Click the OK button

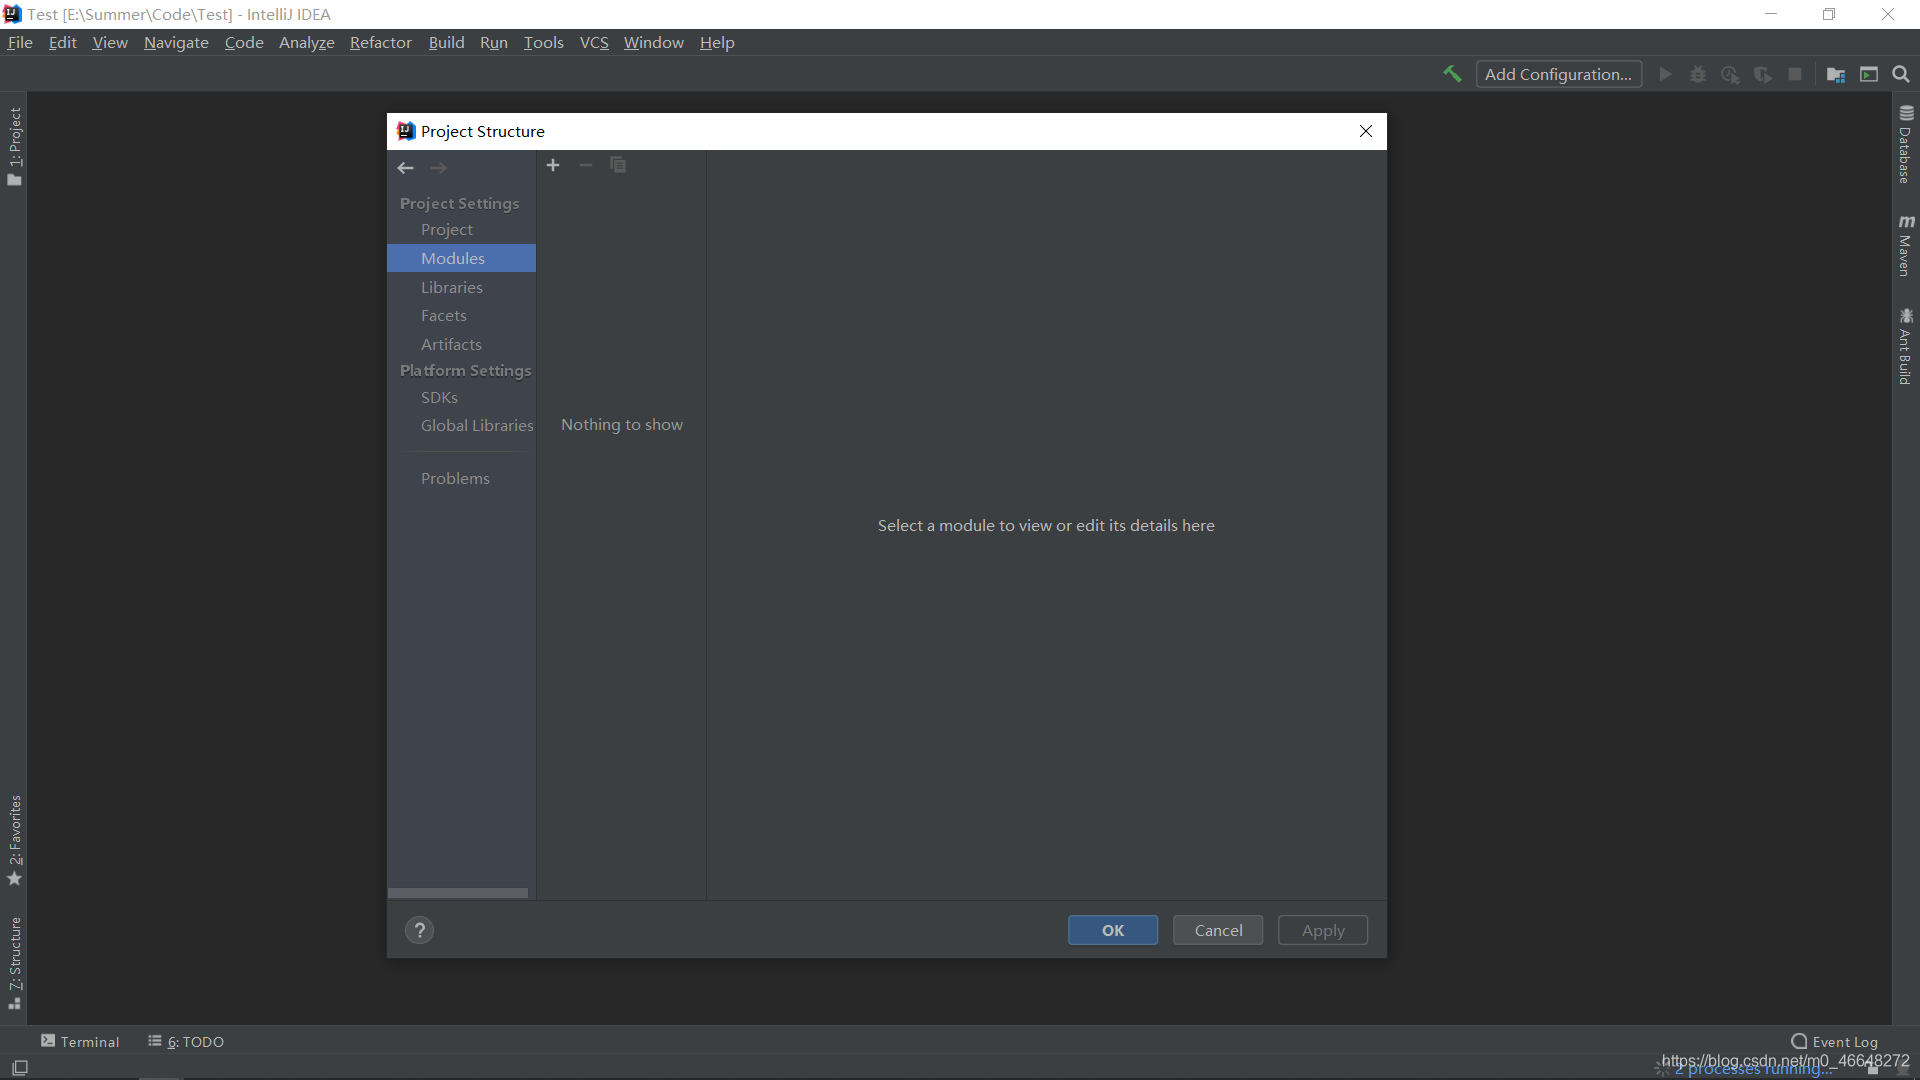[1113, 930]
